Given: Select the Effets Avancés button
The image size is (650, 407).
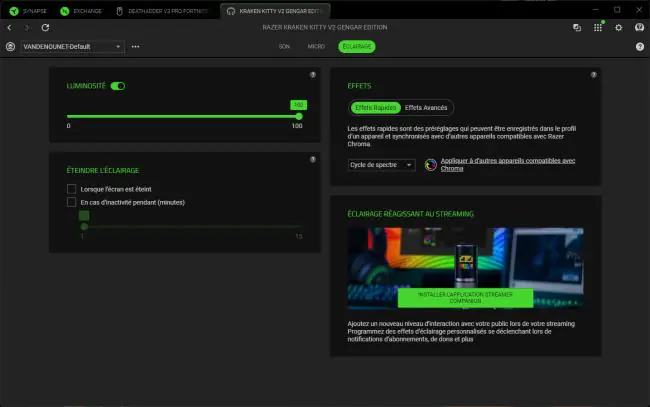Looking at the screenshot, I should (426, 108).
